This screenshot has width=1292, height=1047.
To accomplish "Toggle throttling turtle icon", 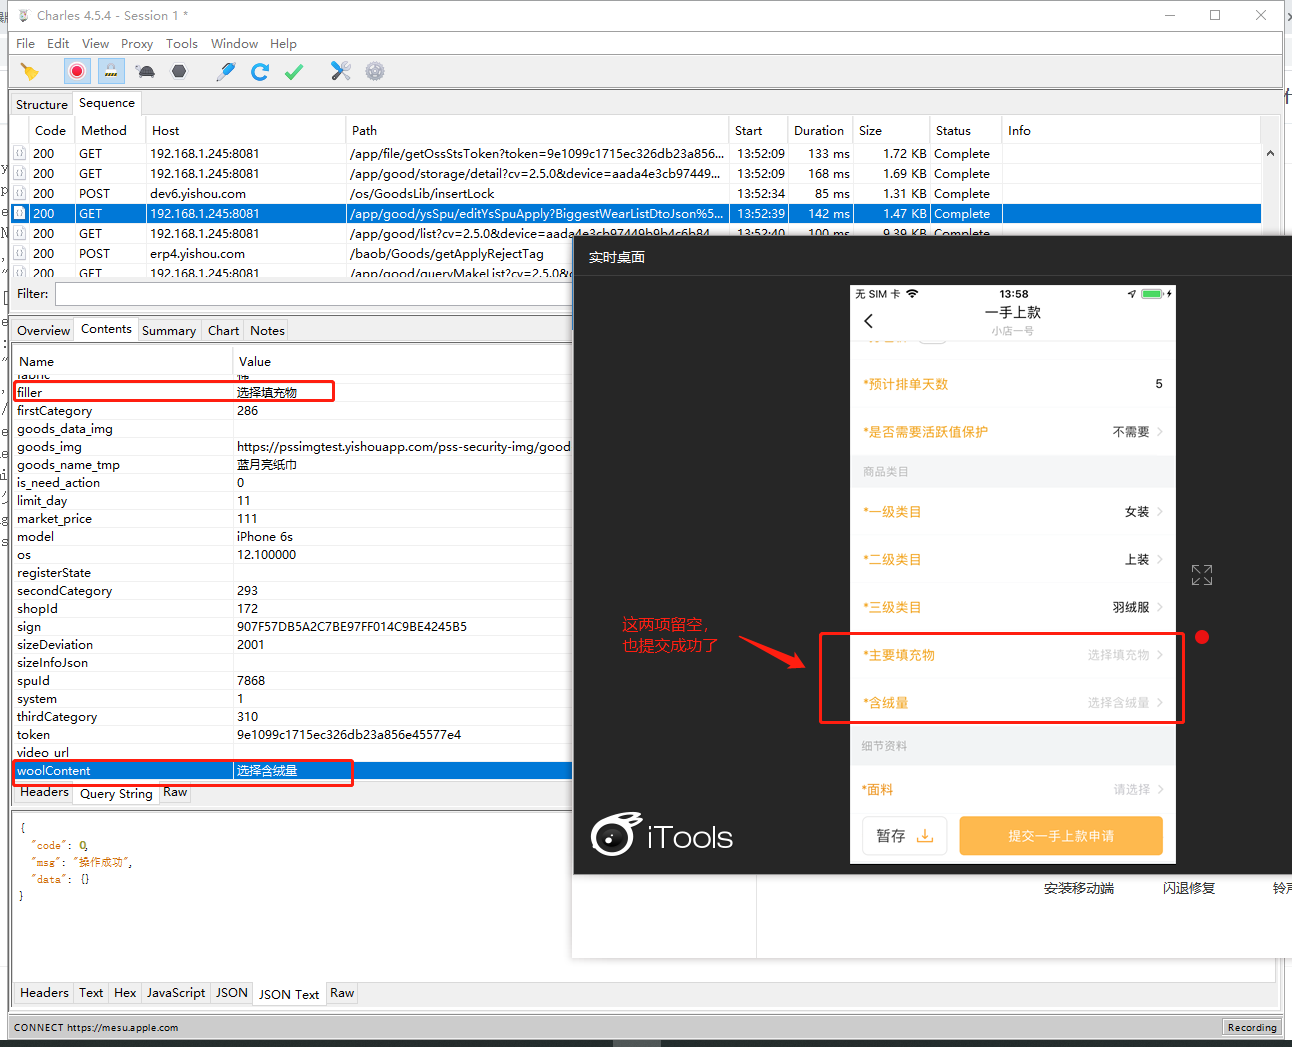I will coord(146,71).
